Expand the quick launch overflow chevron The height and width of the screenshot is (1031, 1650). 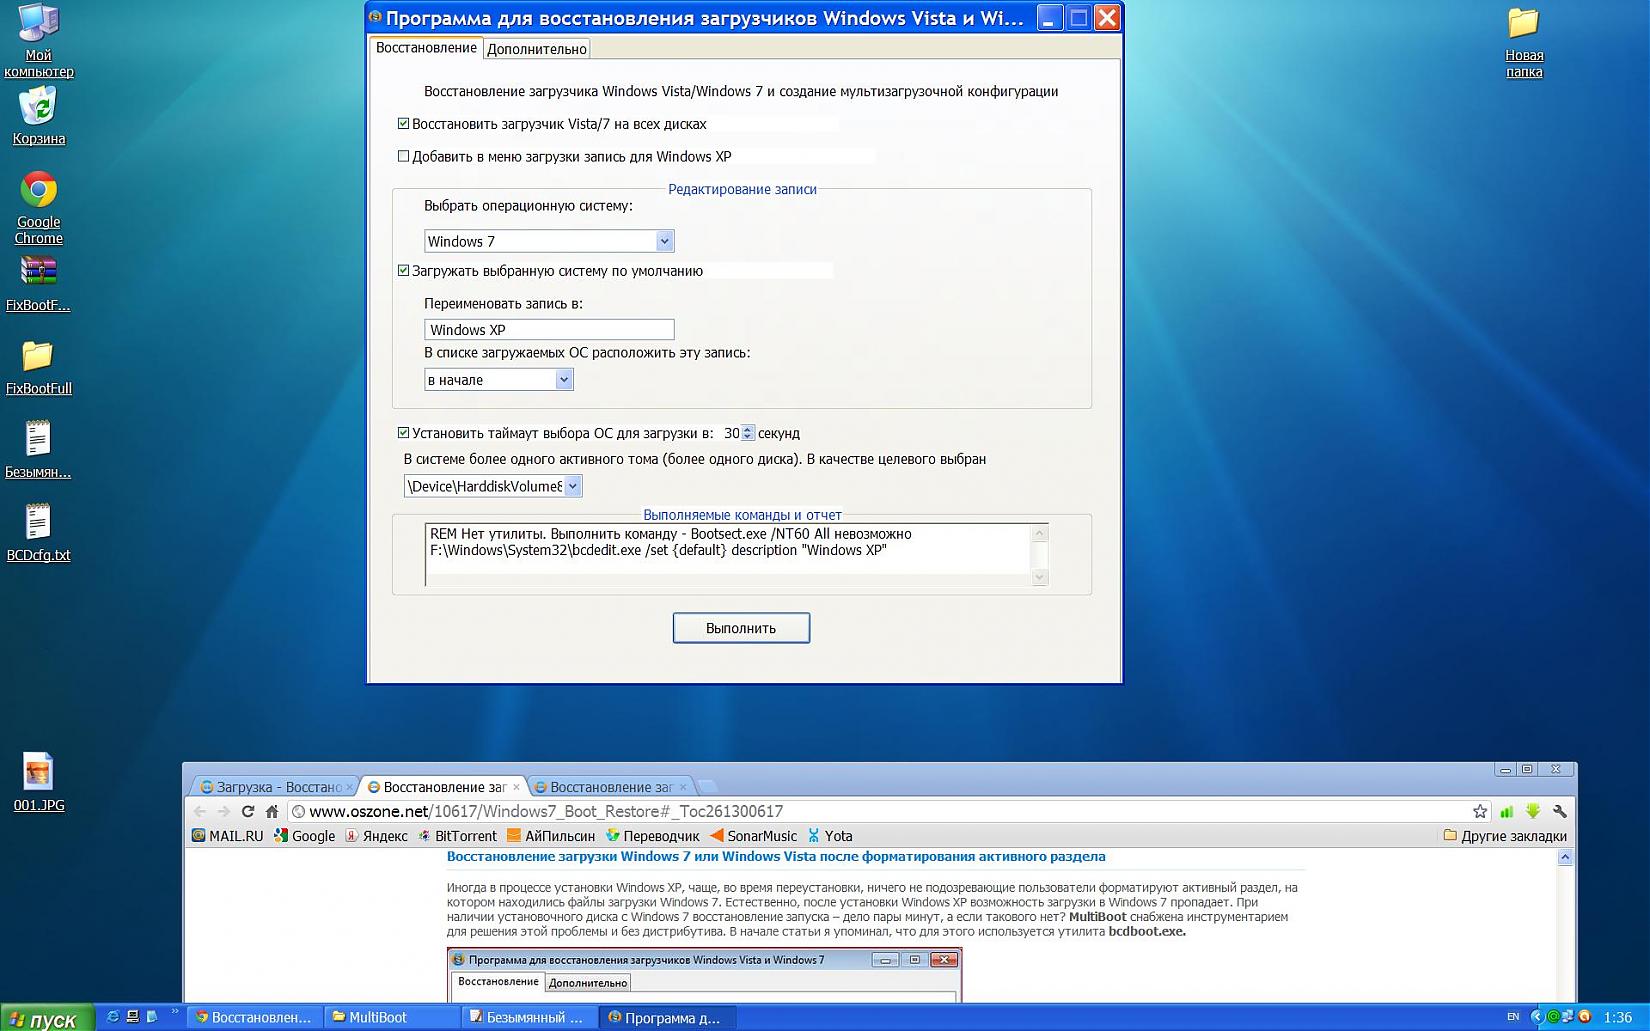click(x=175, y=1012)
